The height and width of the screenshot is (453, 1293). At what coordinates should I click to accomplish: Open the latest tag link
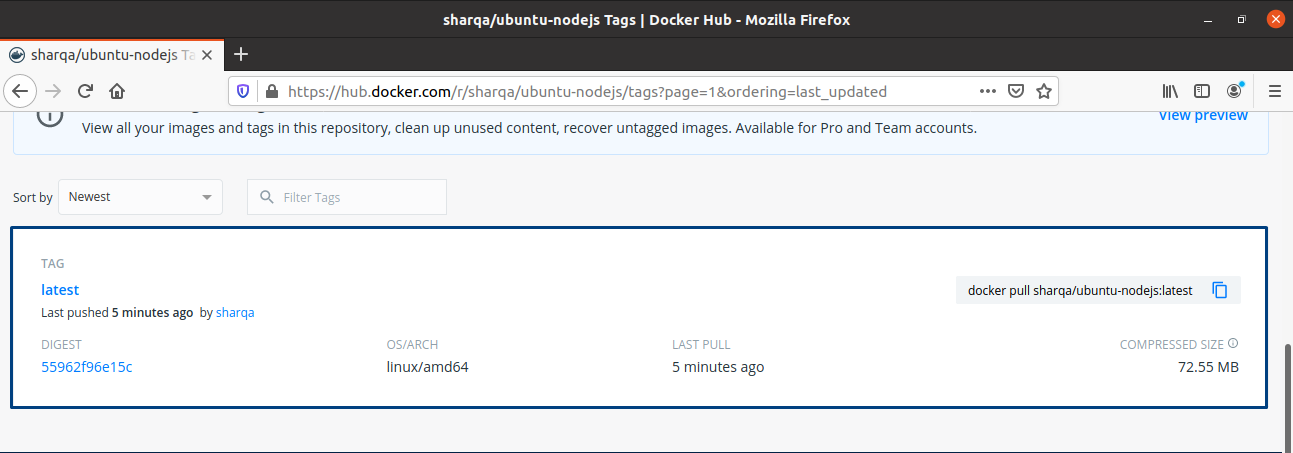pyautogui.click(x=60, y=290)
